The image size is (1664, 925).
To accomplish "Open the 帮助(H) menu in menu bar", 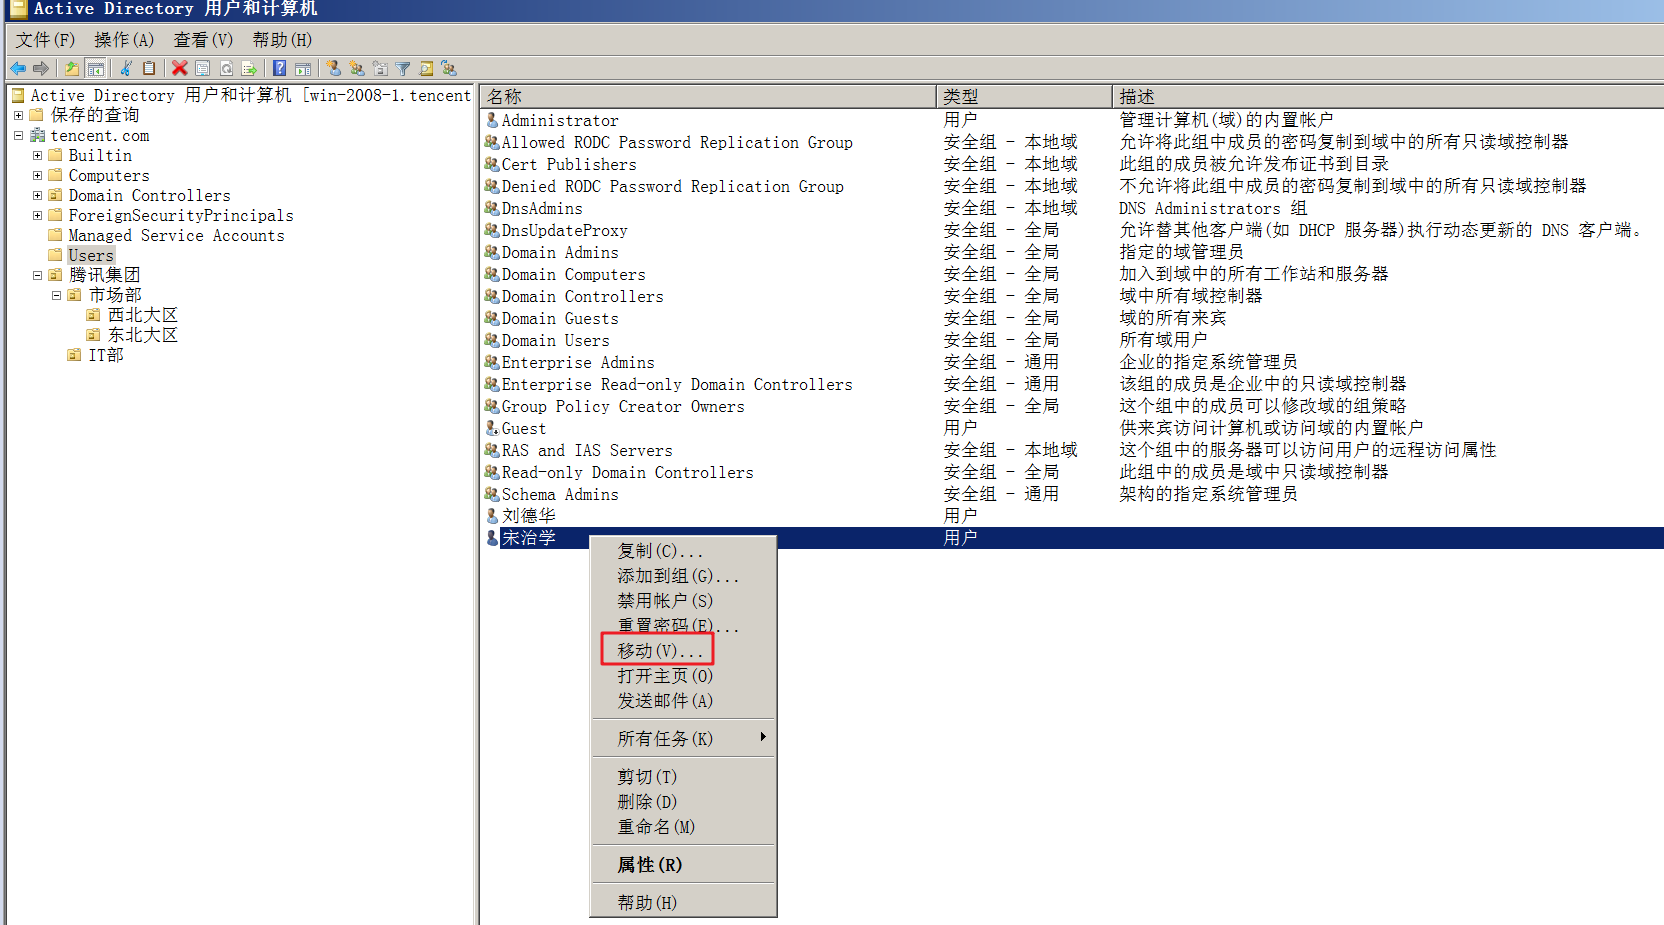I will click(x=282, y=40).
